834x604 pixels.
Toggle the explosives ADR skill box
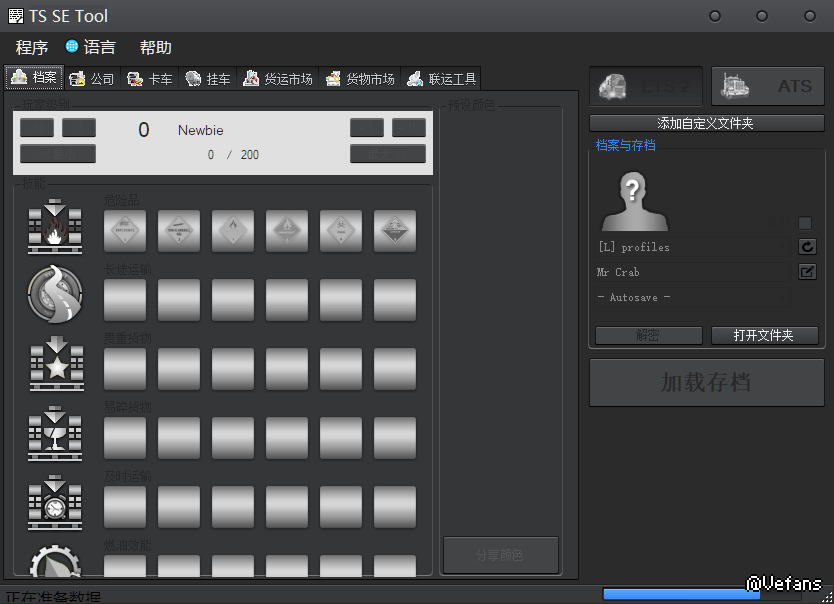(x=125, y=231)
